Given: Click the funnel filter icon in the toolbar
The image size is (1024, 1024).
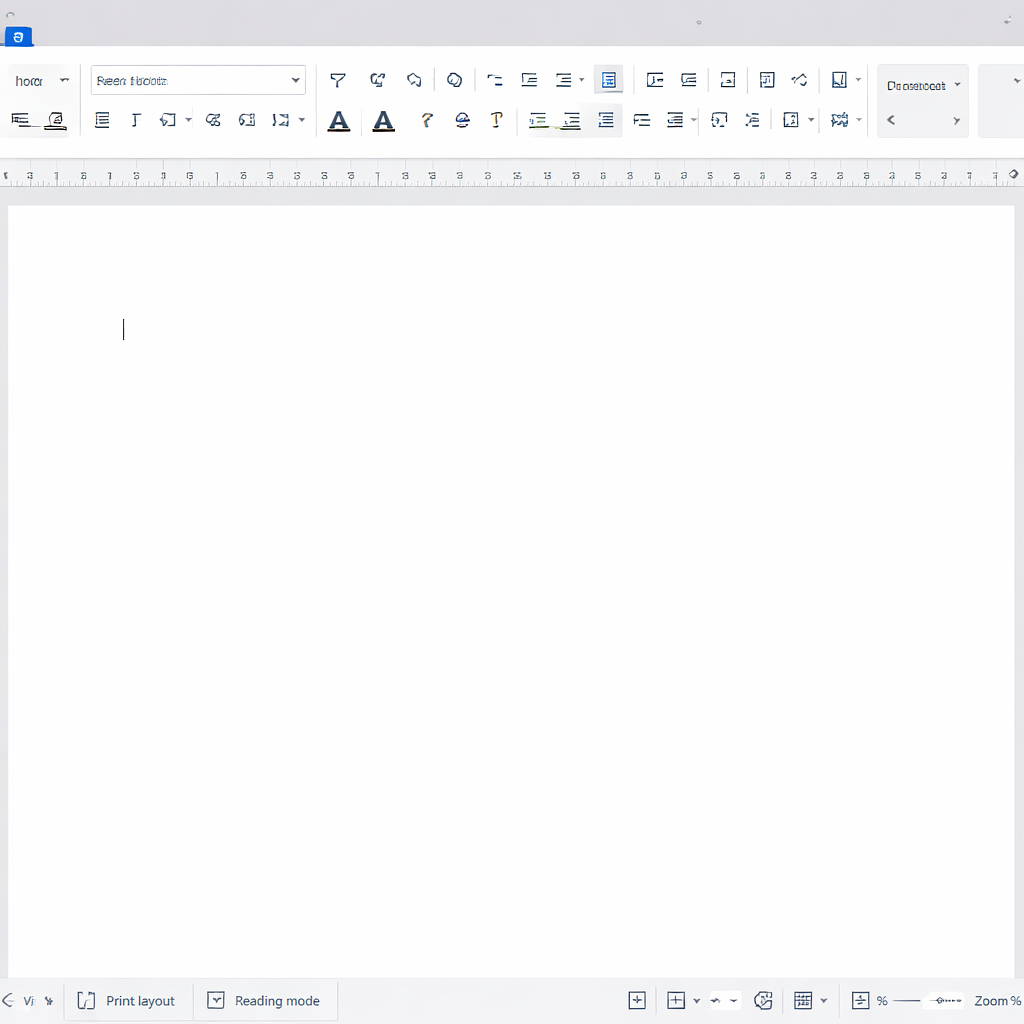Looking at the screenshot, I should coord(338,80).
